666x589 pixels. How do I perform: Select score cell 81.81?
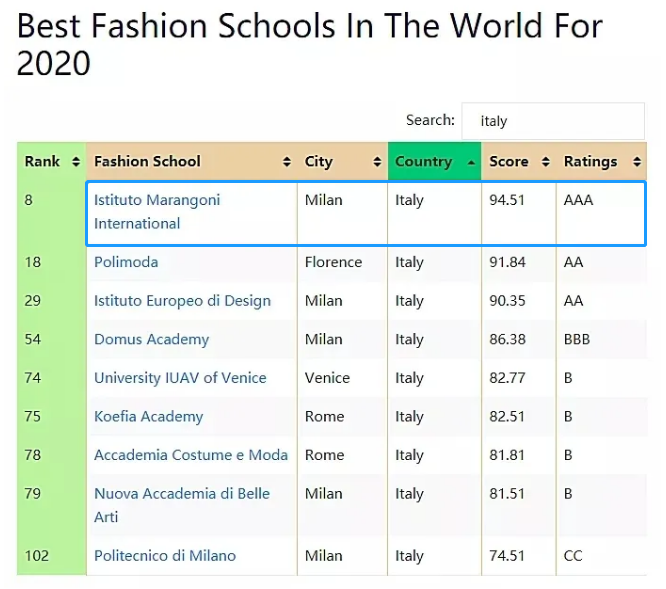click(519, 455)
